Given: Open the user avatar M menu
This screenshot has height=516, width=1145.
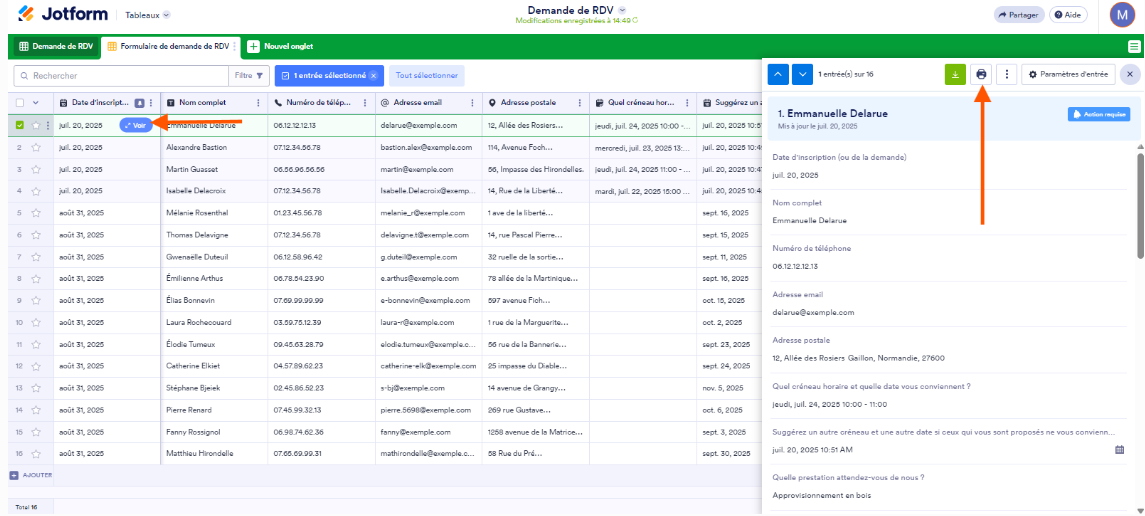Looking at the screenshot, I should pos(1122,15).
